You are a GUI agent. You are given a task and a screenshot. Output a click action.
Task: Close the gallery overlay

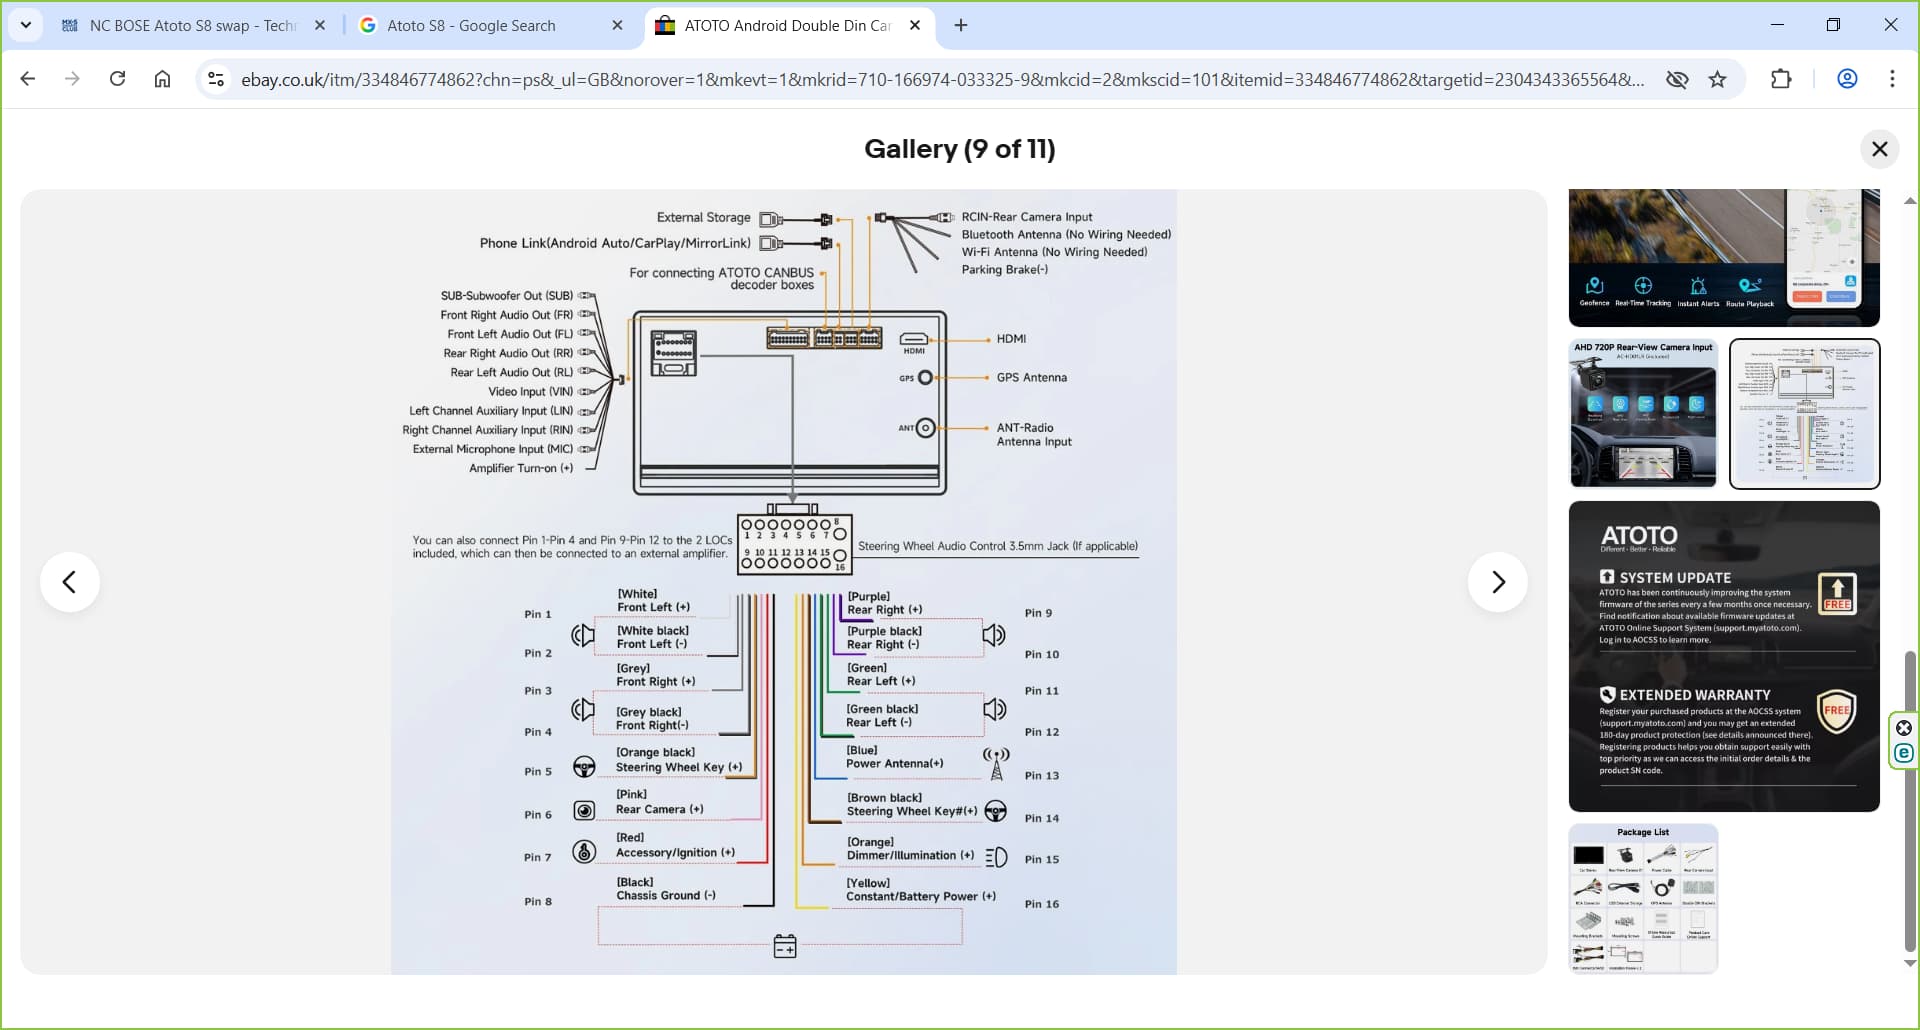1879,149
